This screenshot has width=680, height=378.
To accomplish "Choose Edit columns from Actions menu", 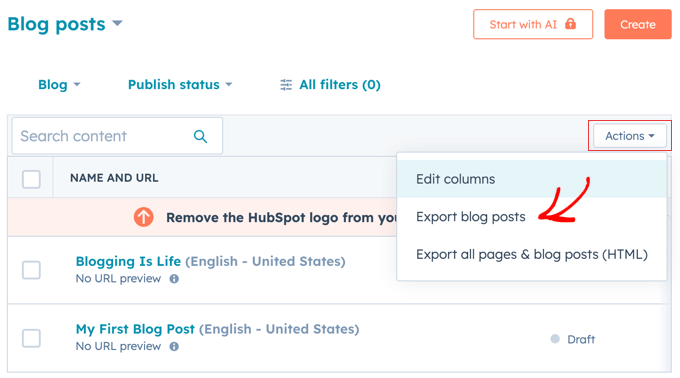I will (532, 179).
